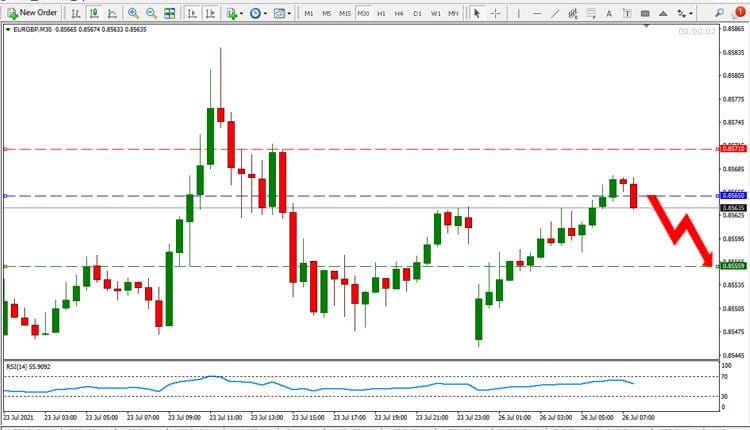
Task: Switch to the M1 timeframe
Action: point(309,13)
